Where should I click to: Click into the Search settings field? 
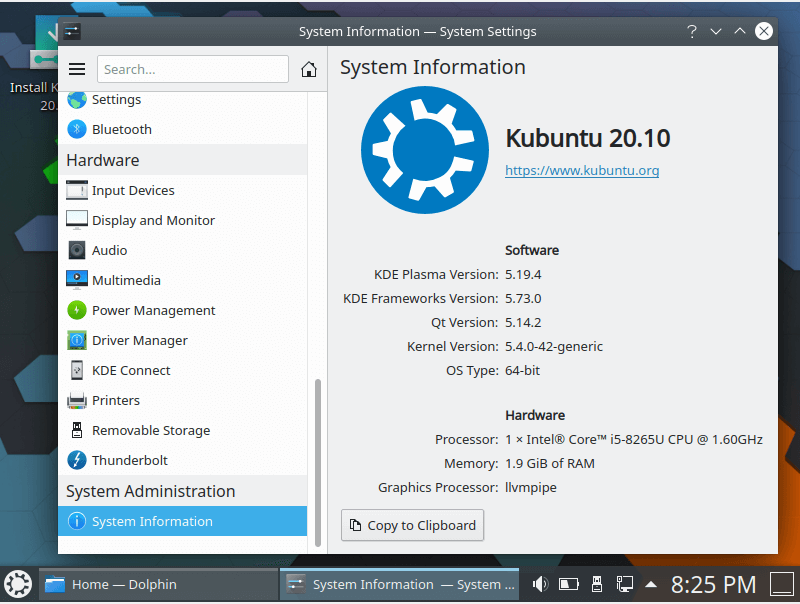click(x=192, y=69)
